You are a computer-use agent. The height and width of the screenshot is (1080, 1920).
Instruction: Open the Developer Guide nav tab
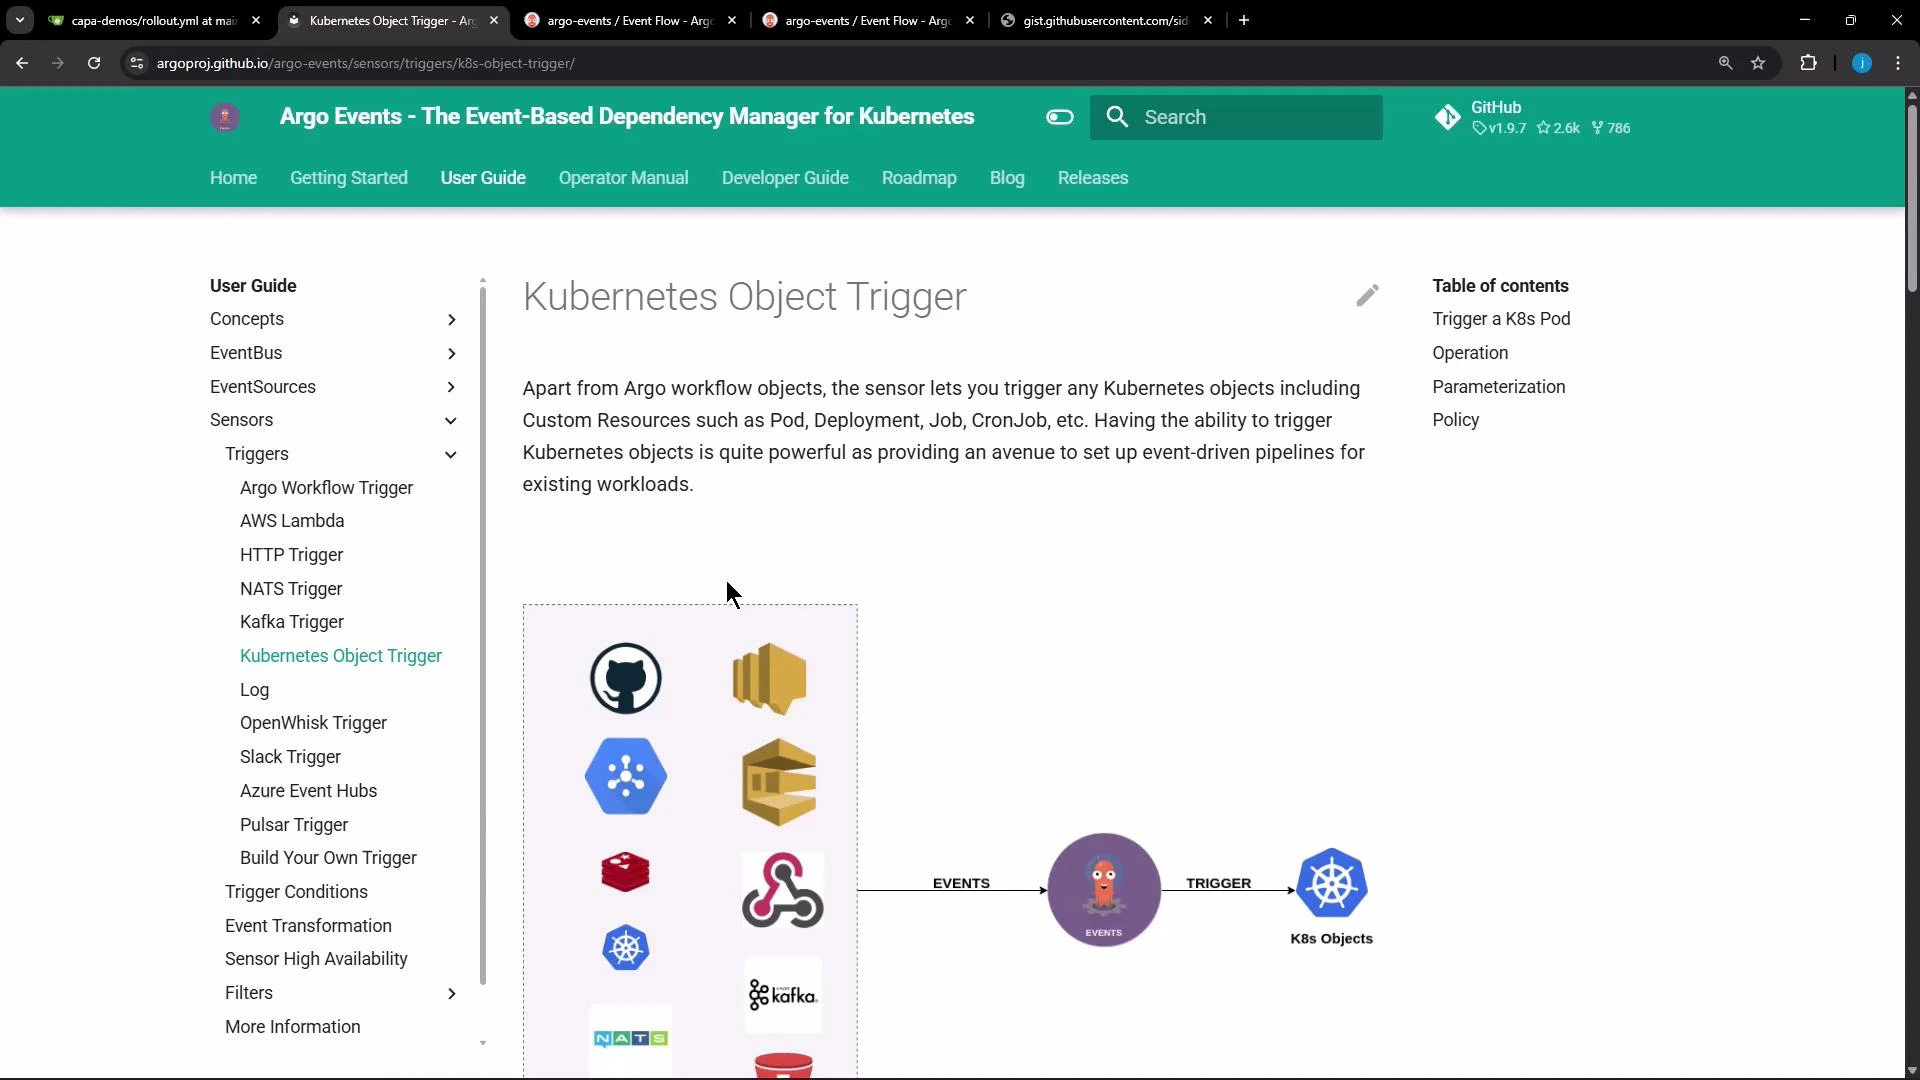(785, 178)
